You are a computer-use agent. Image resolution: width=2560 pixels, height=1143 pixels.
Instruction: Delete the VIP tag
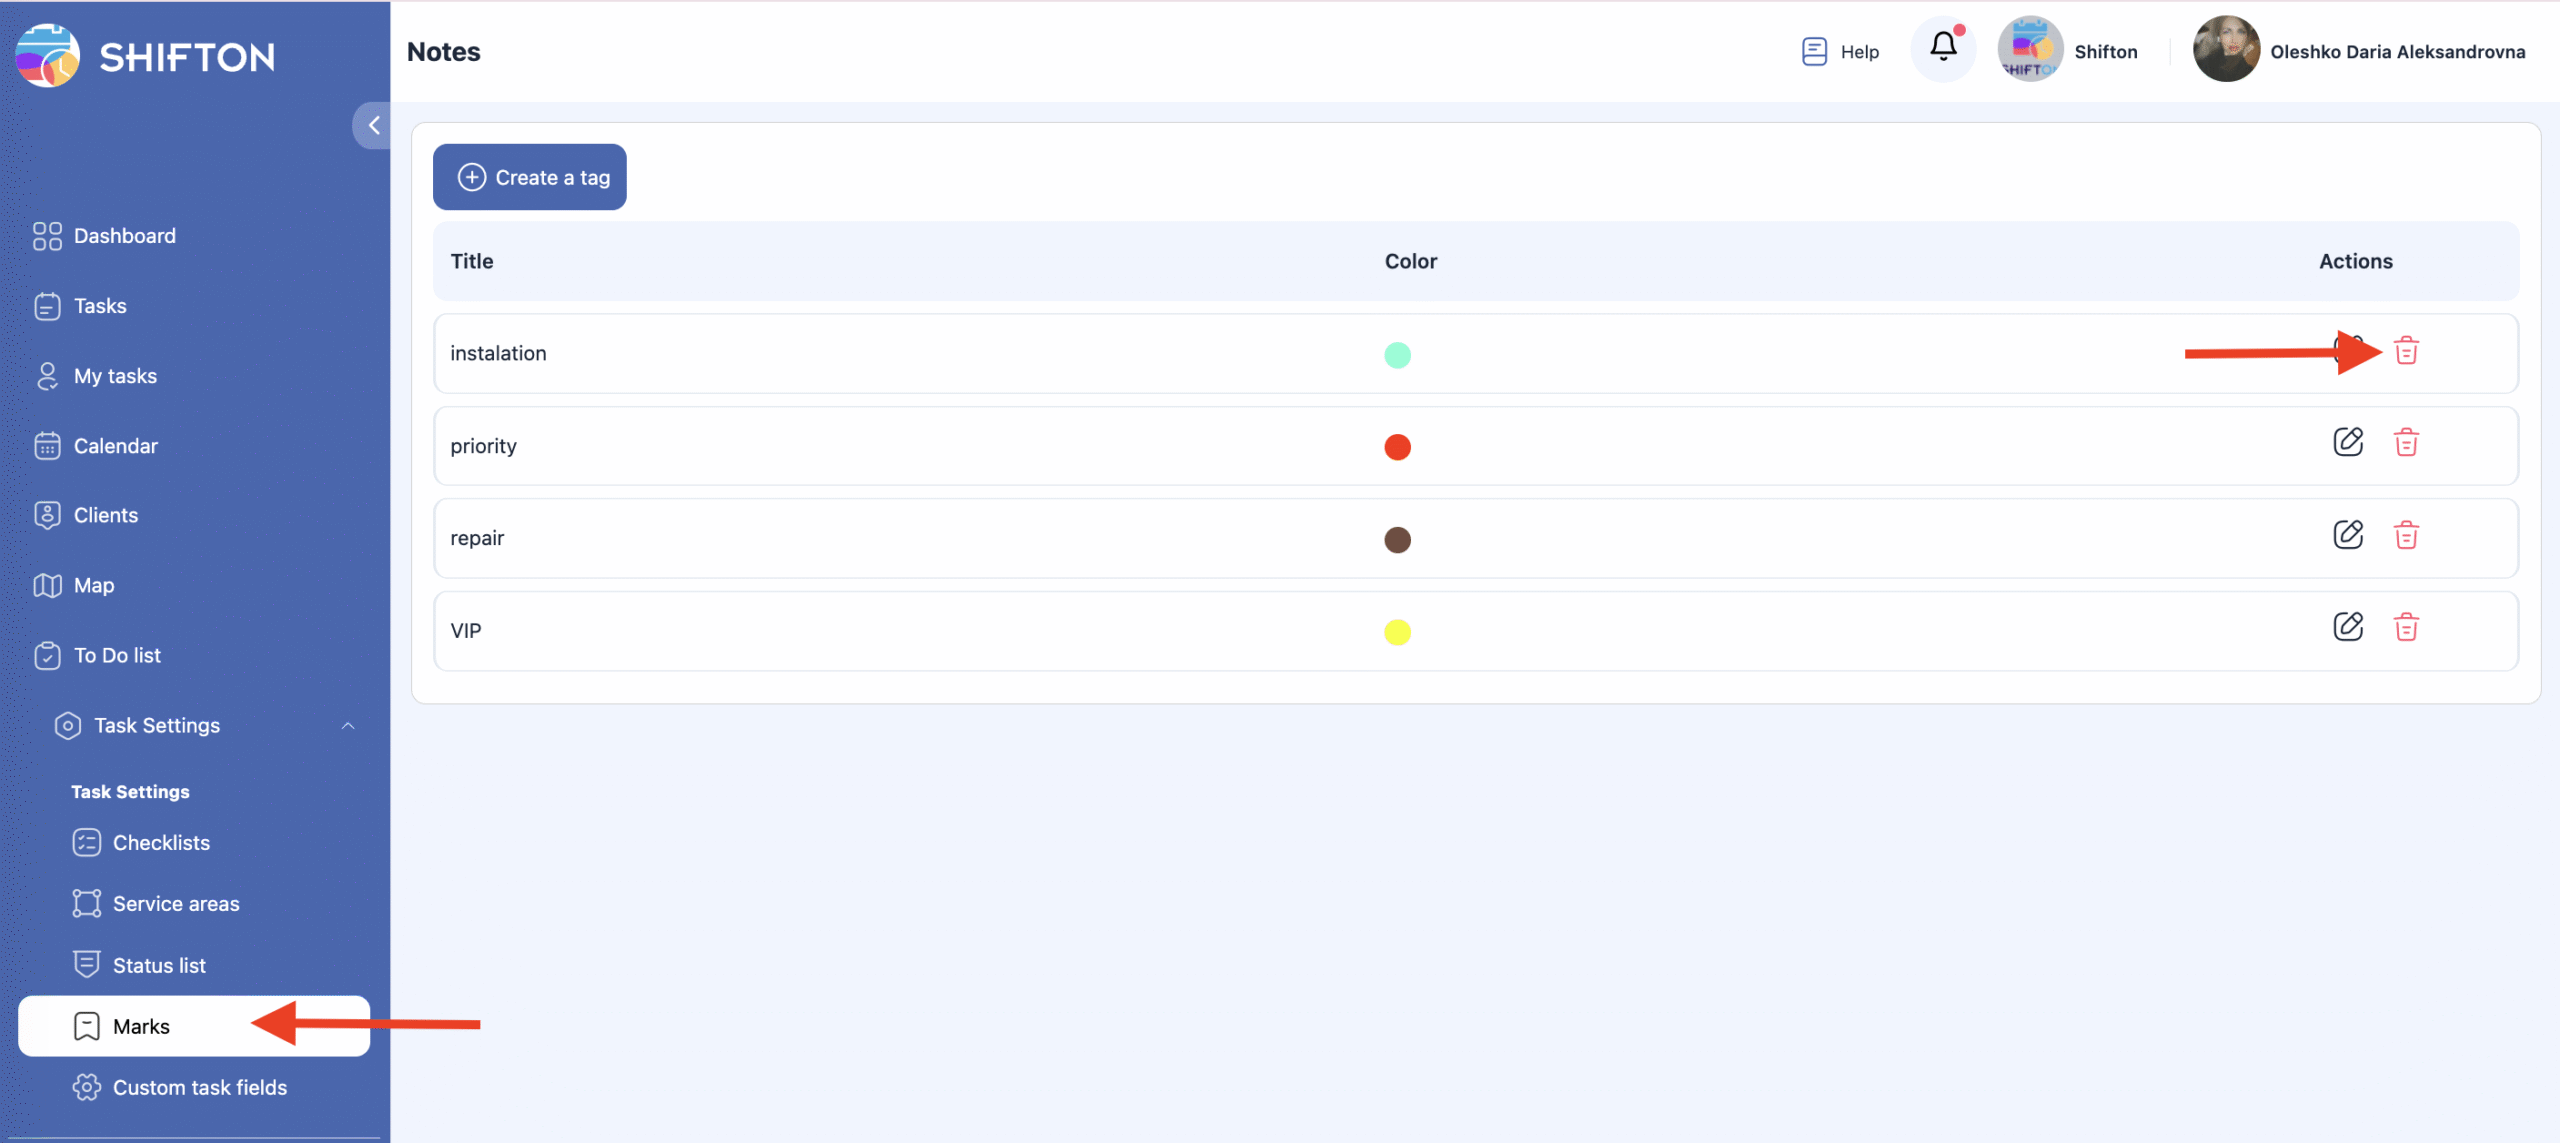click(x=2406, y=627)
